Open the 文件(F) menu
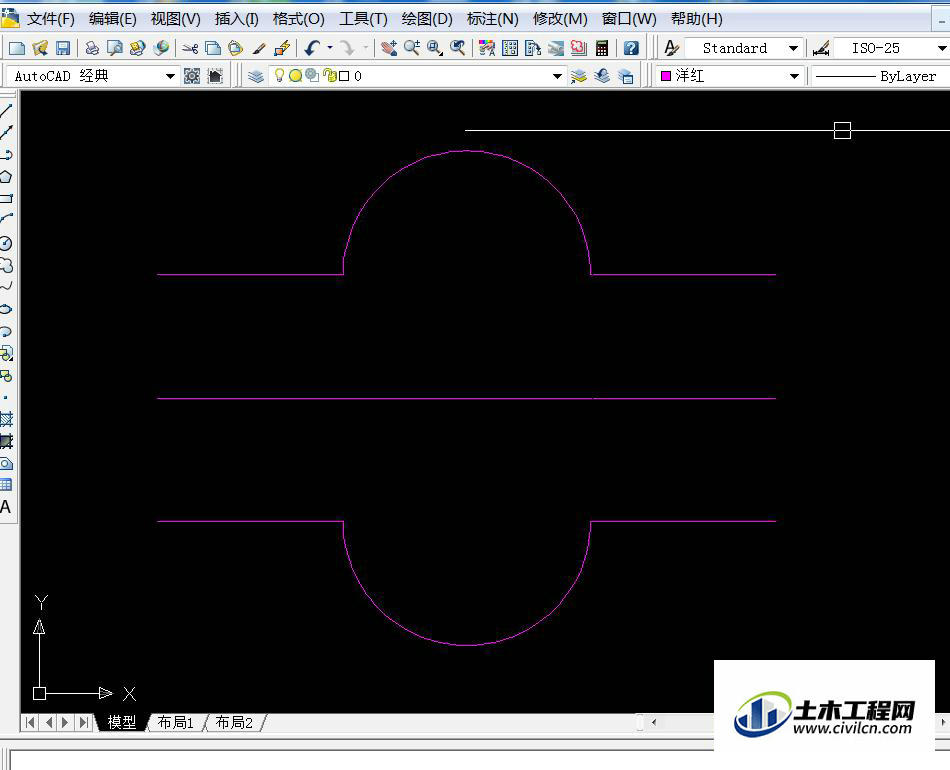 coord(51,19)
